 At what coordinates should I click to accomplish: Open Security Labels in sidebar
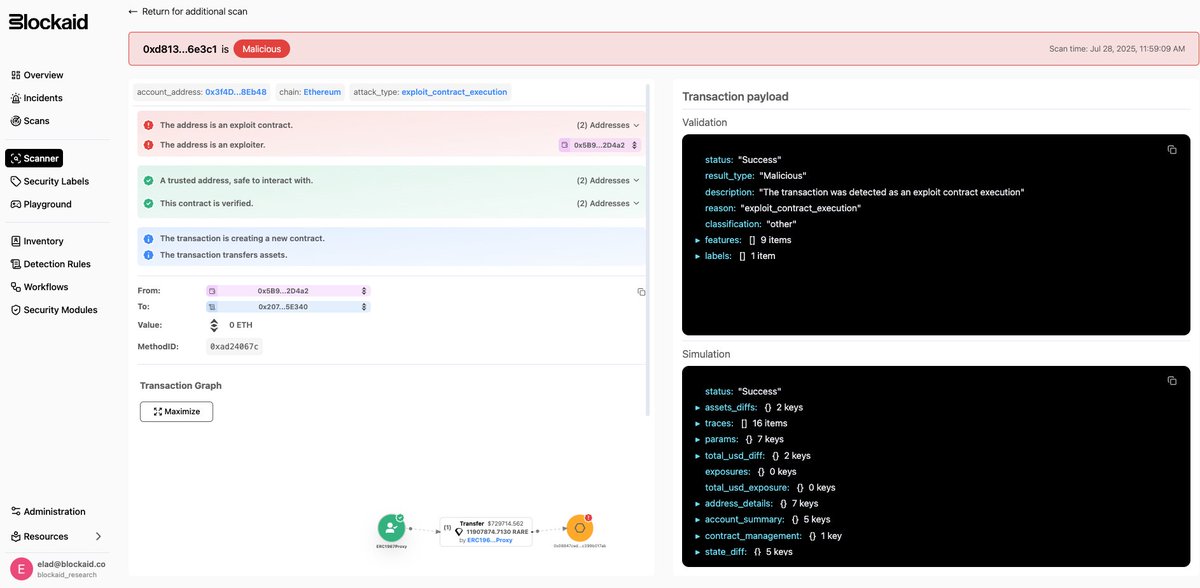(49, 181)
